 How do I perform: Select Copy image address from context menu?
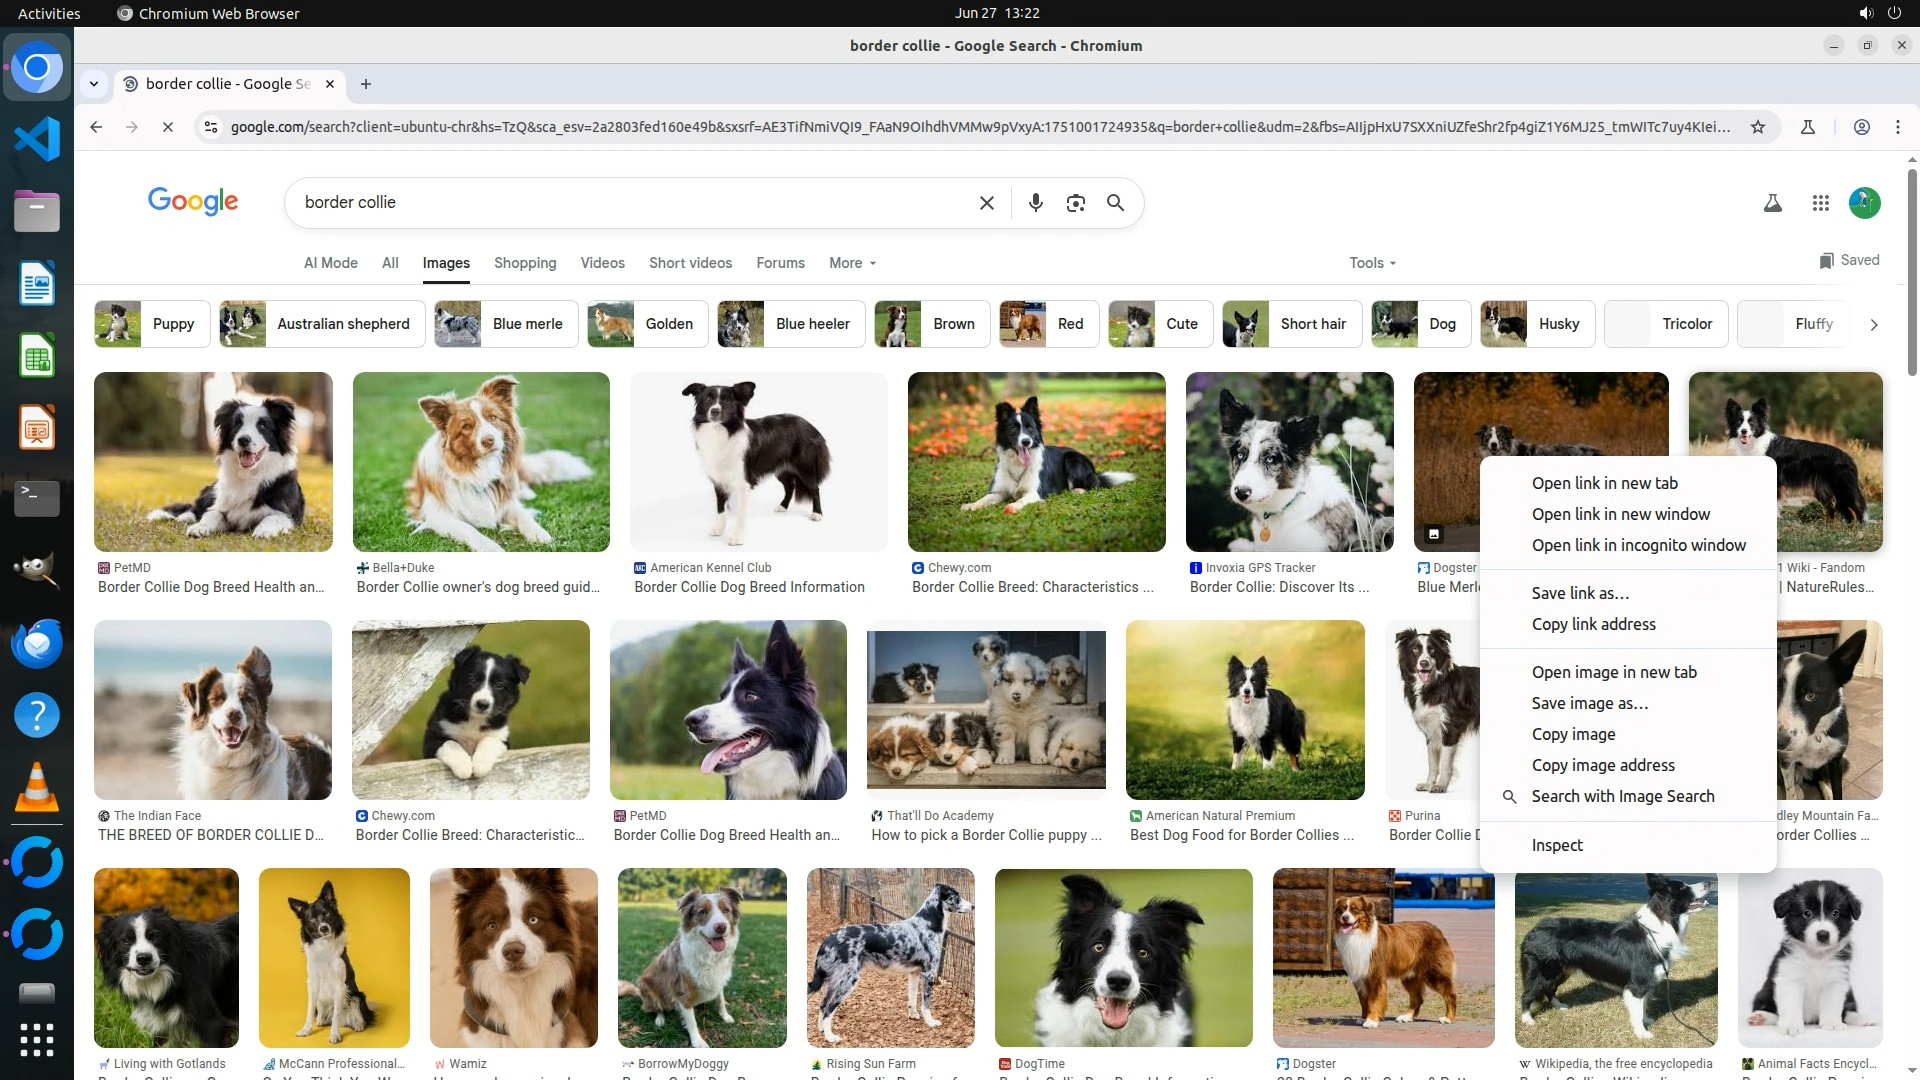(1602, 765)
